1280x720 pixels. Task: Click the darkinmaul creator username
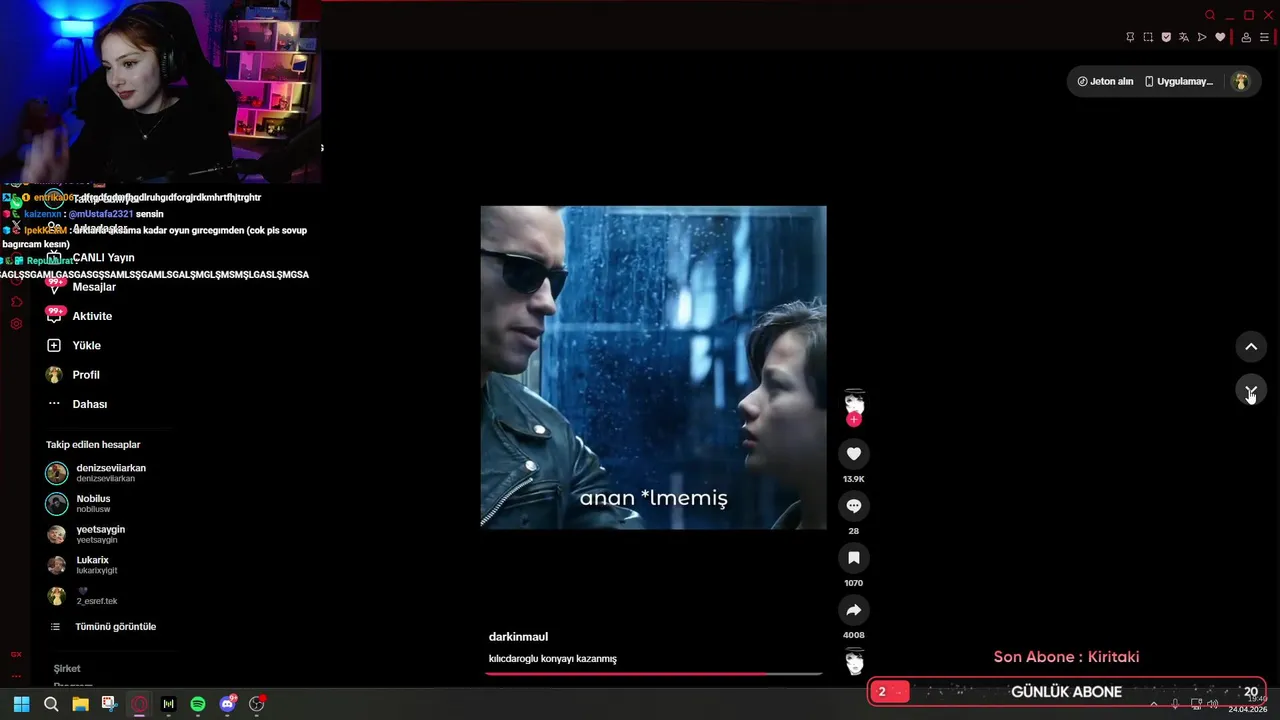(x=518, y=637)
